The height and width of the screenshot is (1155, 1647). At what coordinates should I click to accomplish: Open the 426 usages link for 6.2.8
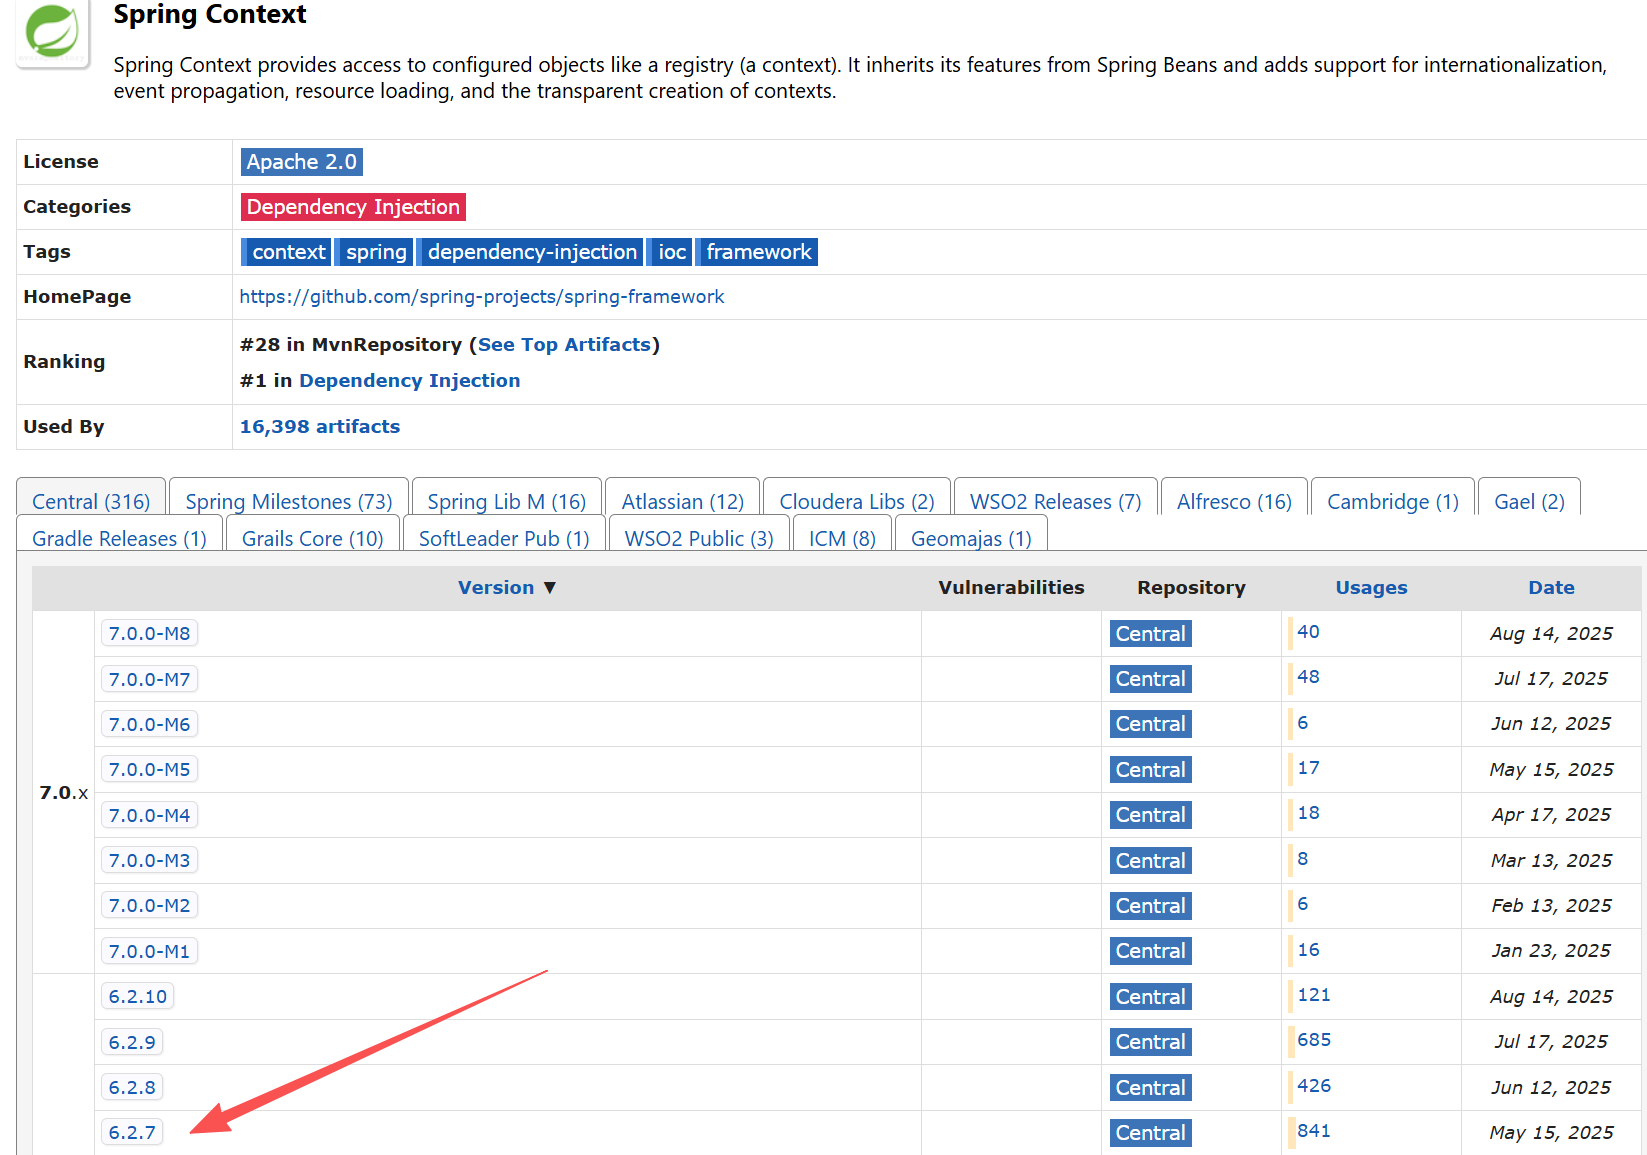coord(1314,1086)
